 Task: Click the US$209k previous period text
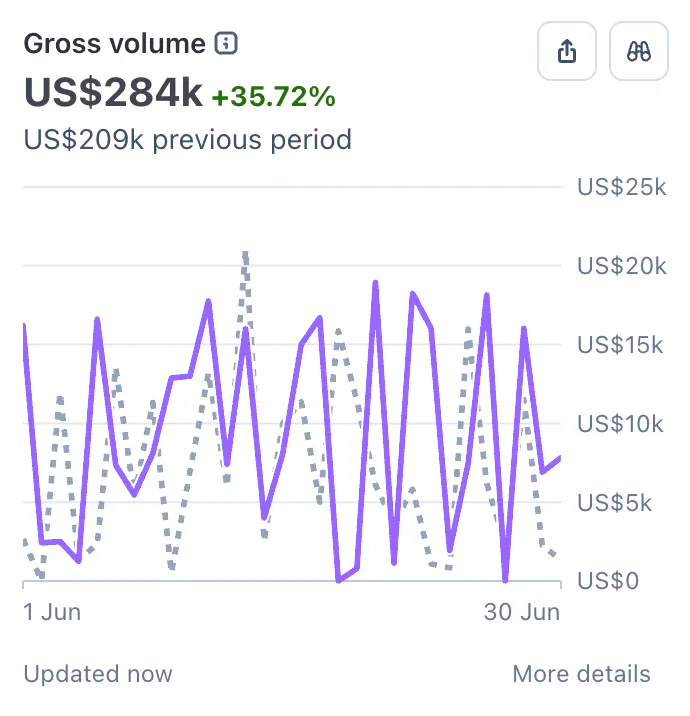pyautogui.click(x=188, y=139)
